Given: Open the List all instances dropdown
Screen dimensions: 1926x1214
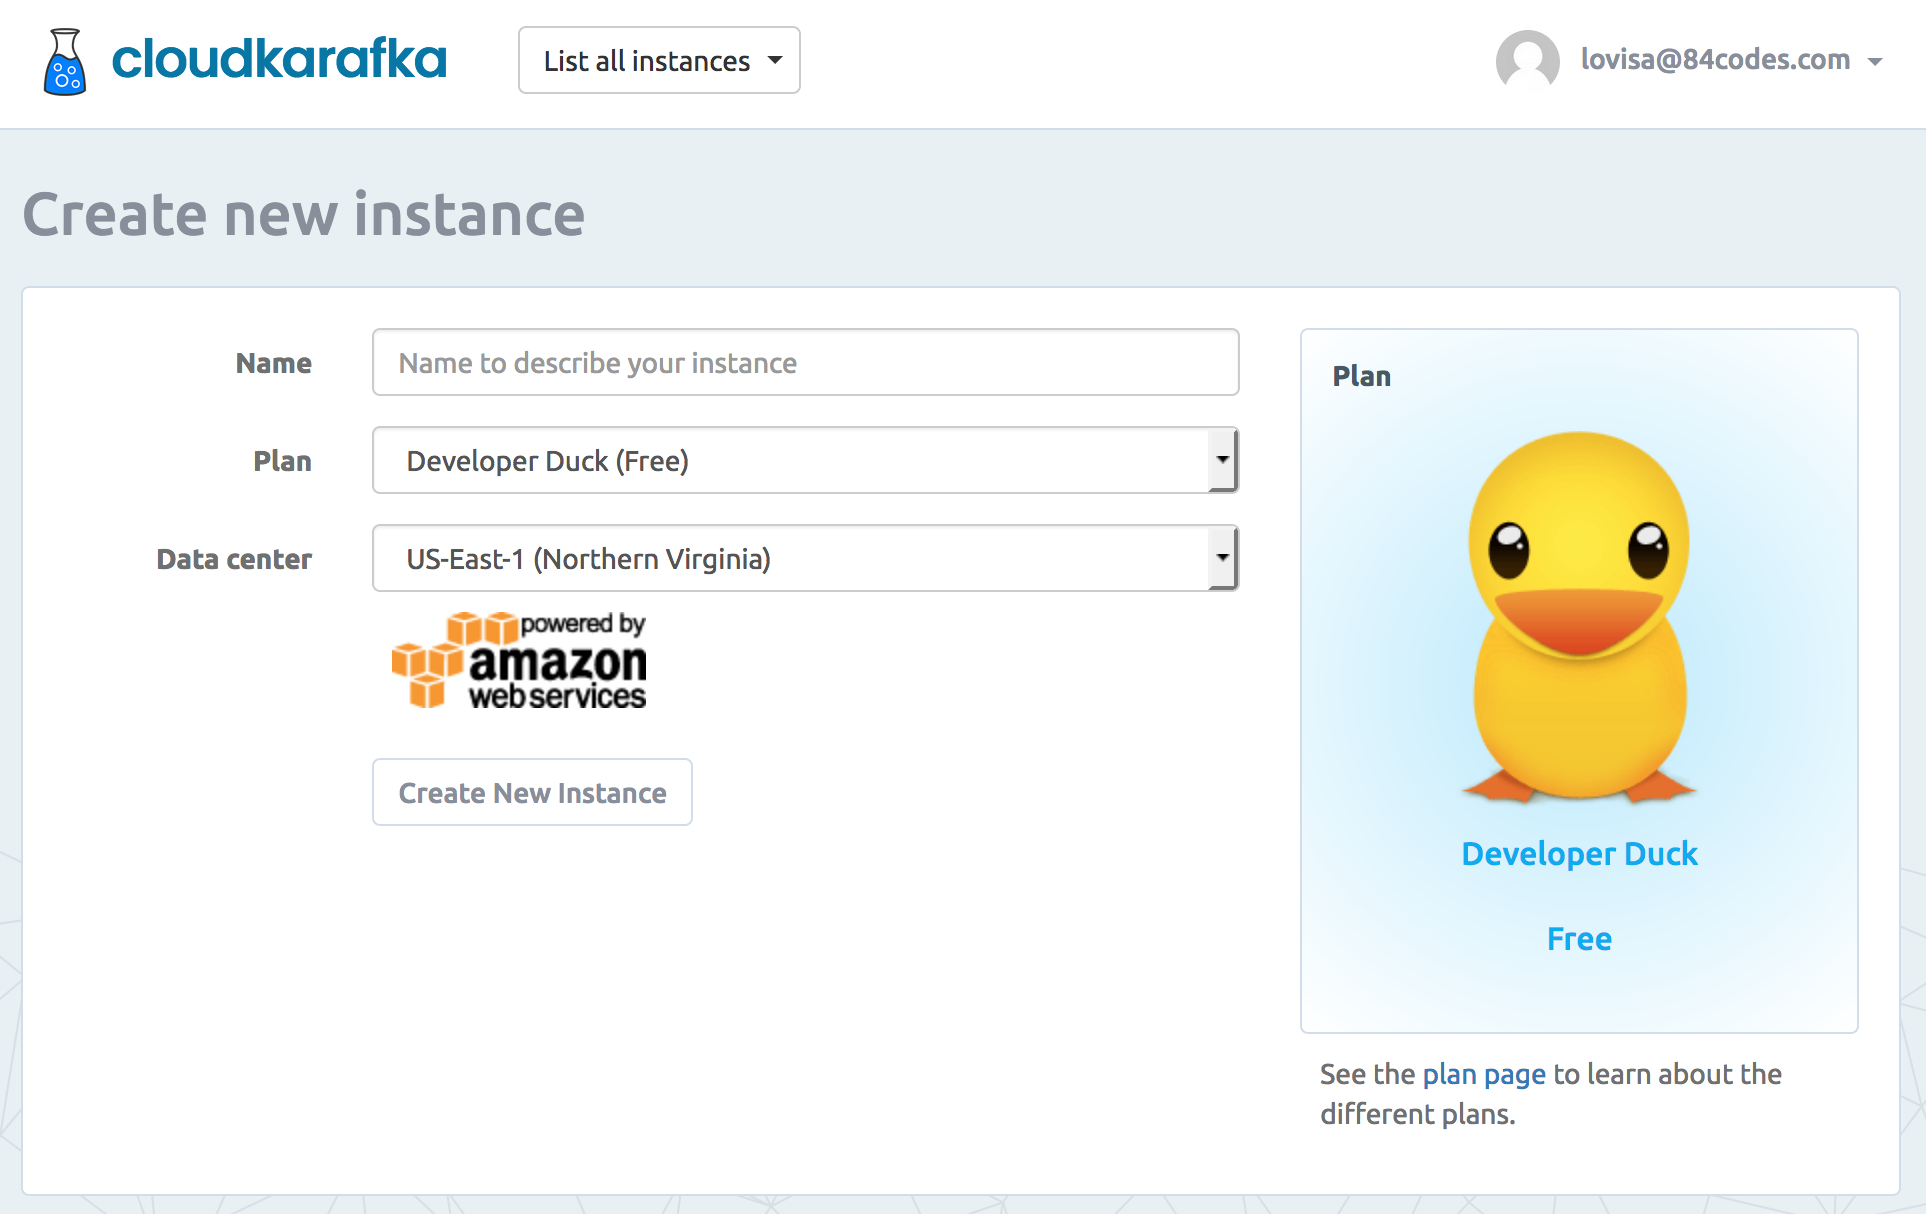Looking at the screenshot, I should (x=659, y=60).
